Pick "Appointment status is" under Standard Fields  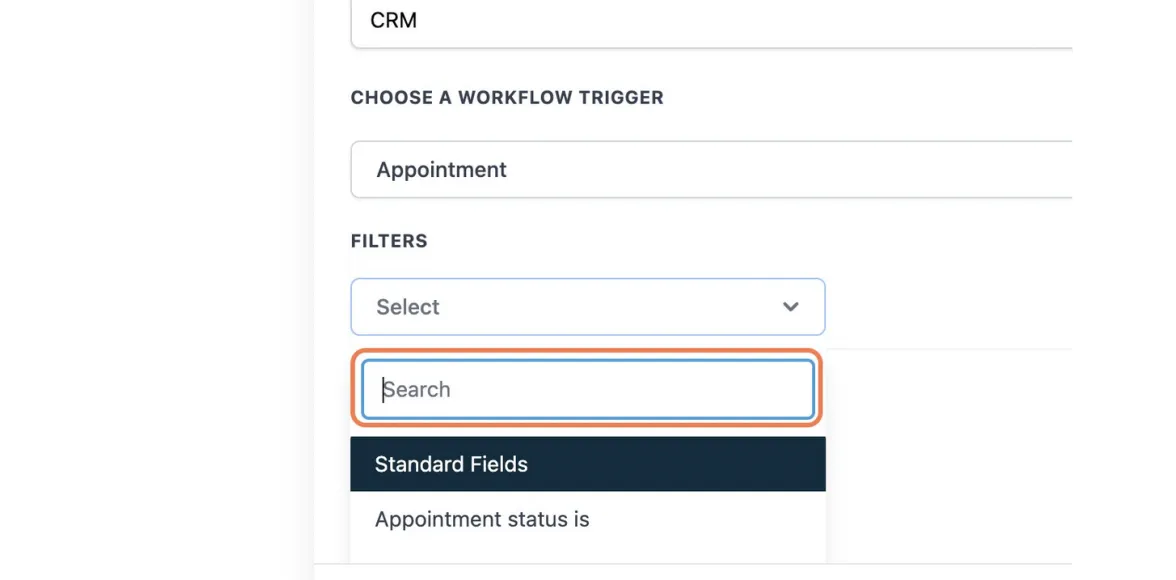click(482, 520)
